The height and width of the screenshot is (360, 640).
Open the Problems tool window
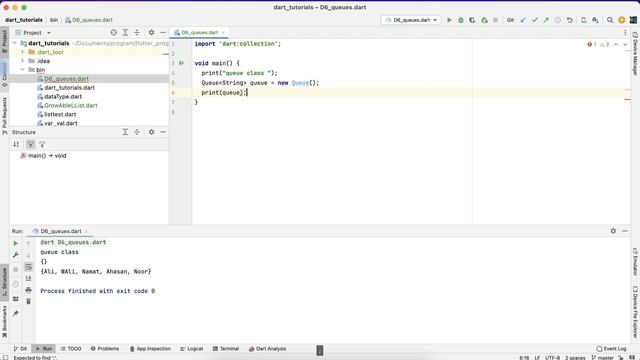click(x=104, y=349)
